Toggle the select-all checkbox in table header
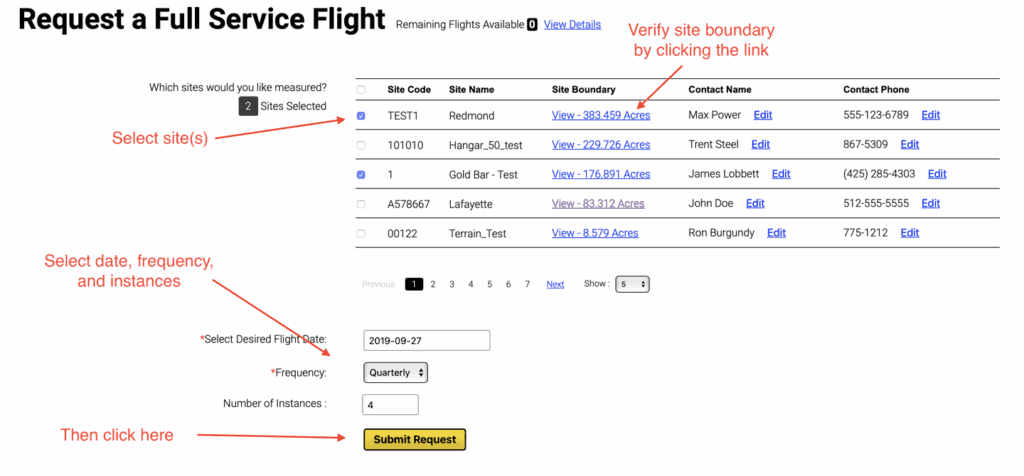The image size is (1024, 476). click(x=361, y=90)
